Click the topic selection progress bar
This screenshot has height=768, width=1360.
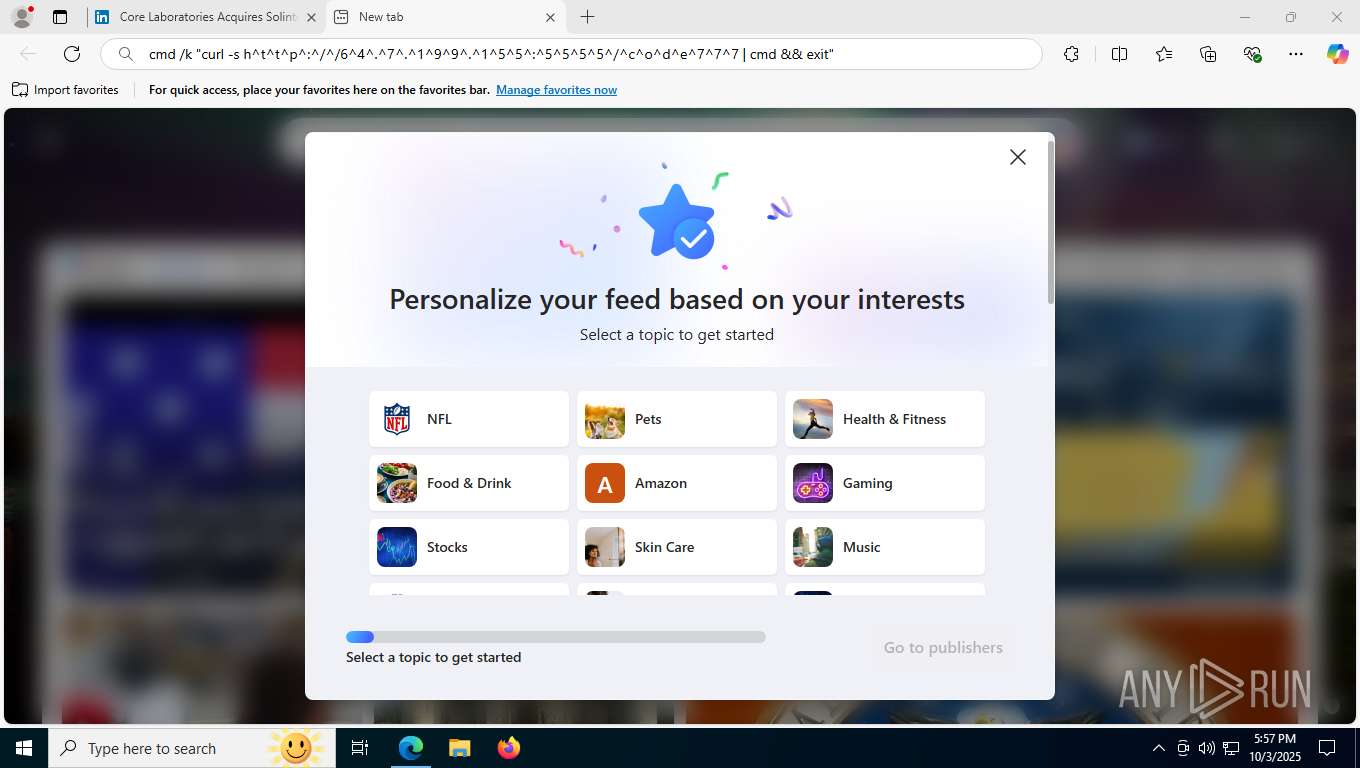556,637
